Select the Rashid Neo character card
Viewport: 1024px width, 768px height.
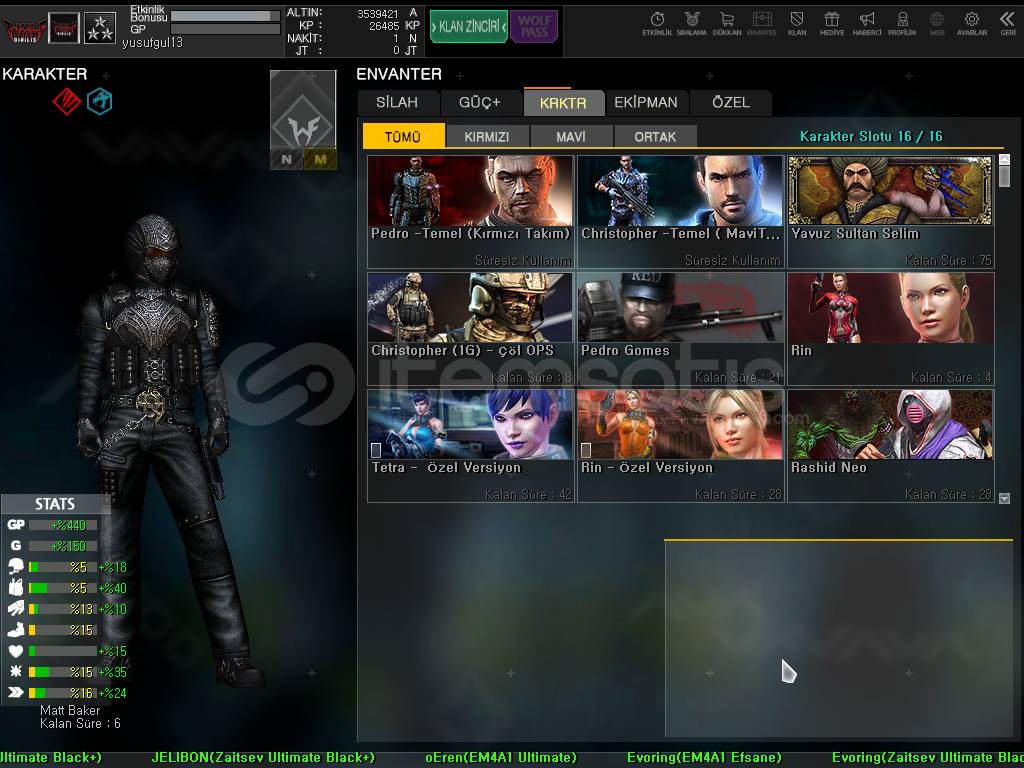(x=891, y=446)
